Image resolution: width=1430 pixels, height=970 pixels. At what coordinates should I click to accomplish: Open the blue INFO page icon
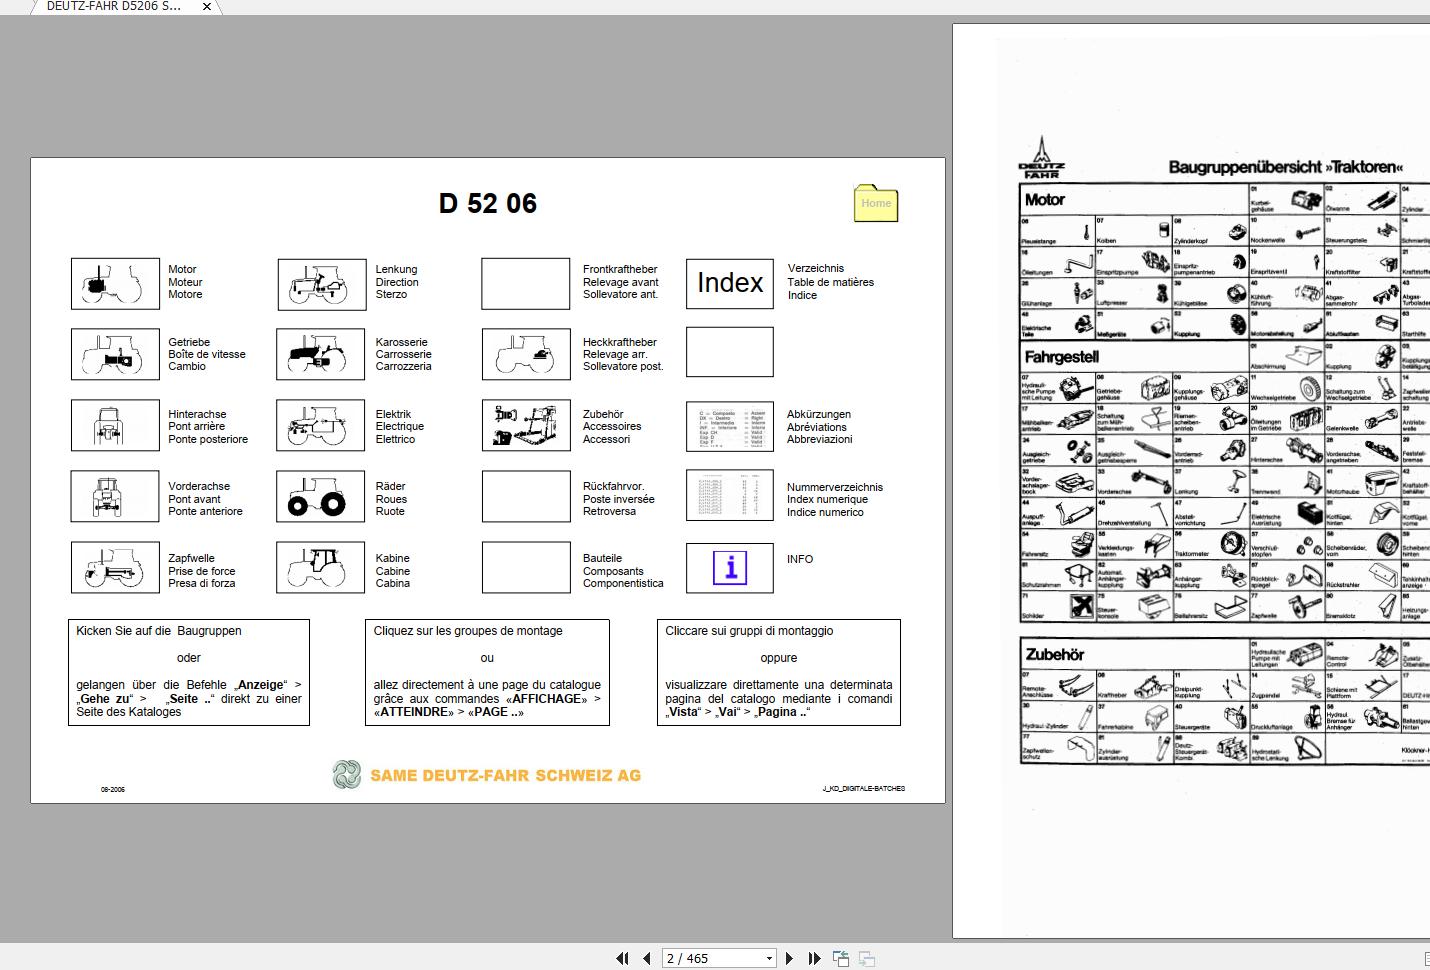tap(729, 567)
